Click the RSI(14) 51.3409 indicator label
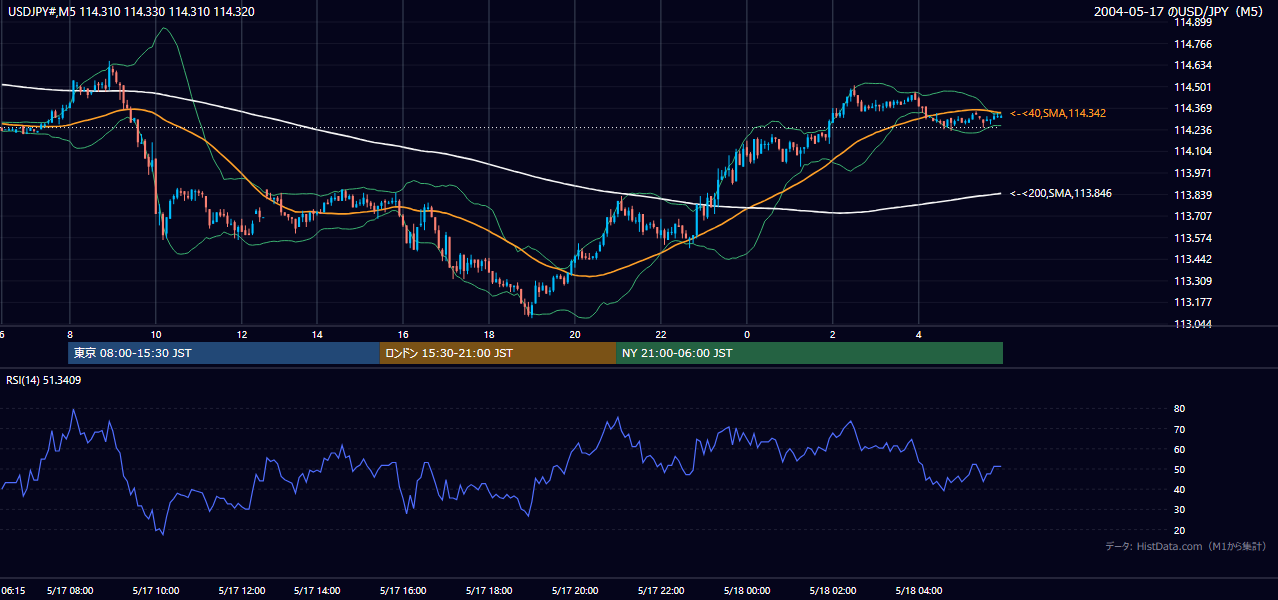 [44, 380]
